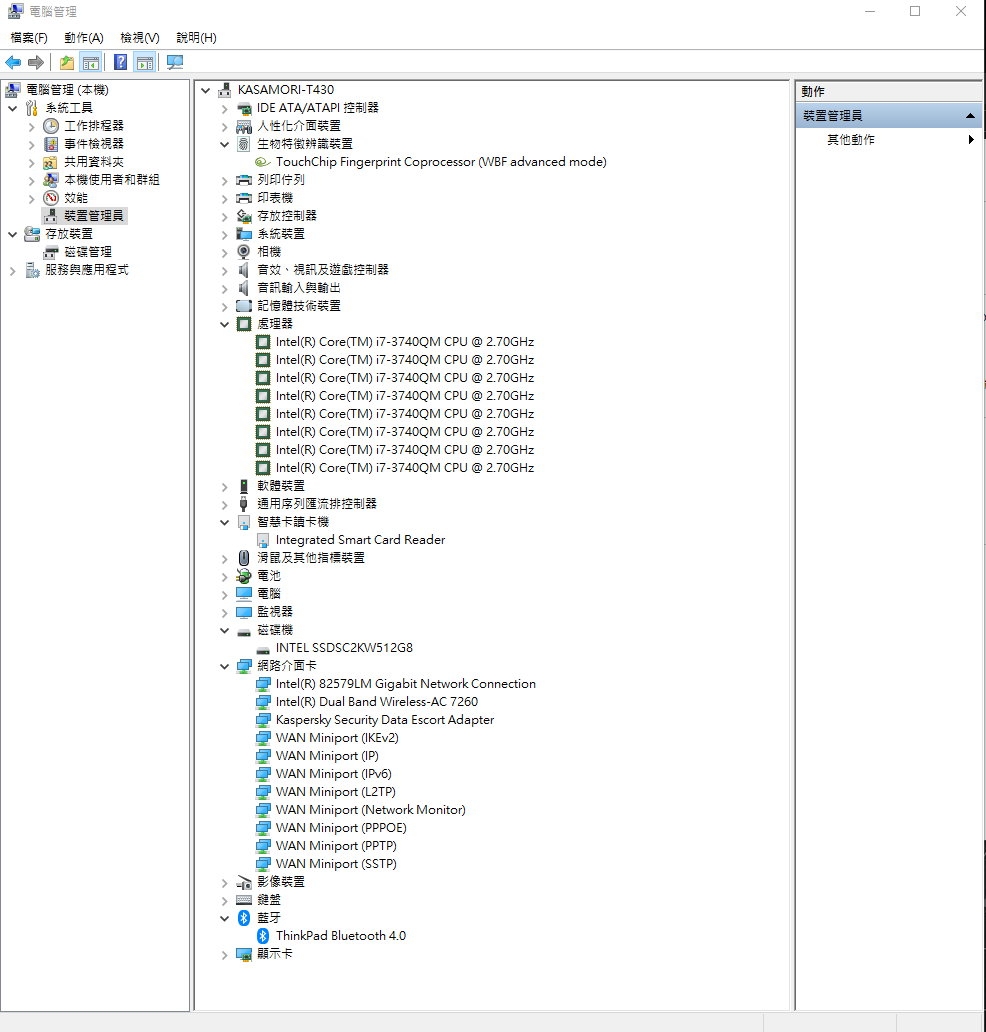
Task: Click the 影像裝置 imaging icon
Action: pyautogui.click(x=244, y=882)
